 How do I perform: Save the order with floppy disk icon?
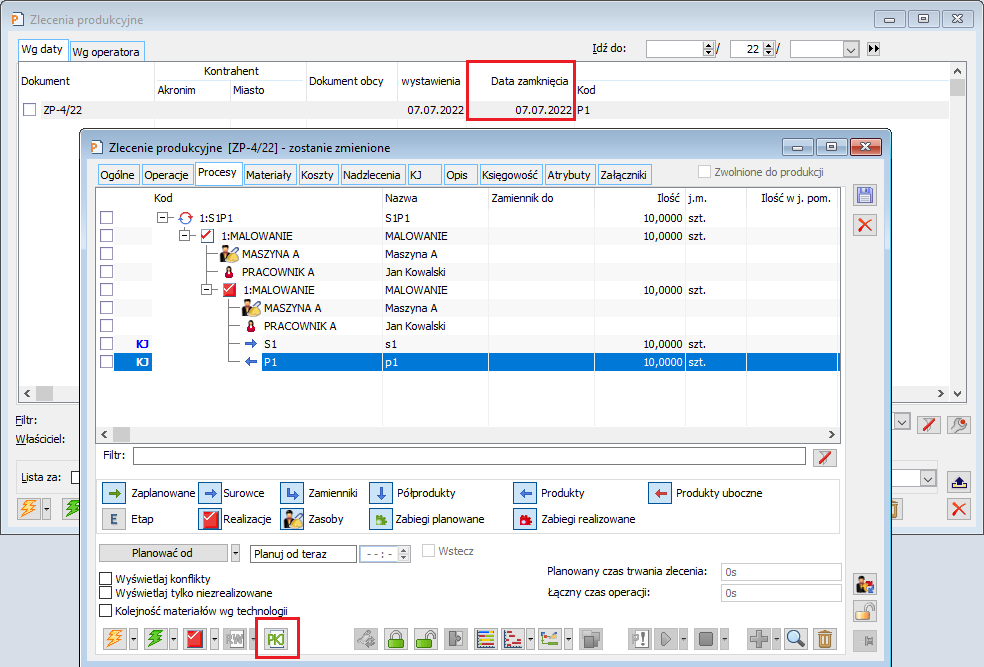[x=866, y=196]
